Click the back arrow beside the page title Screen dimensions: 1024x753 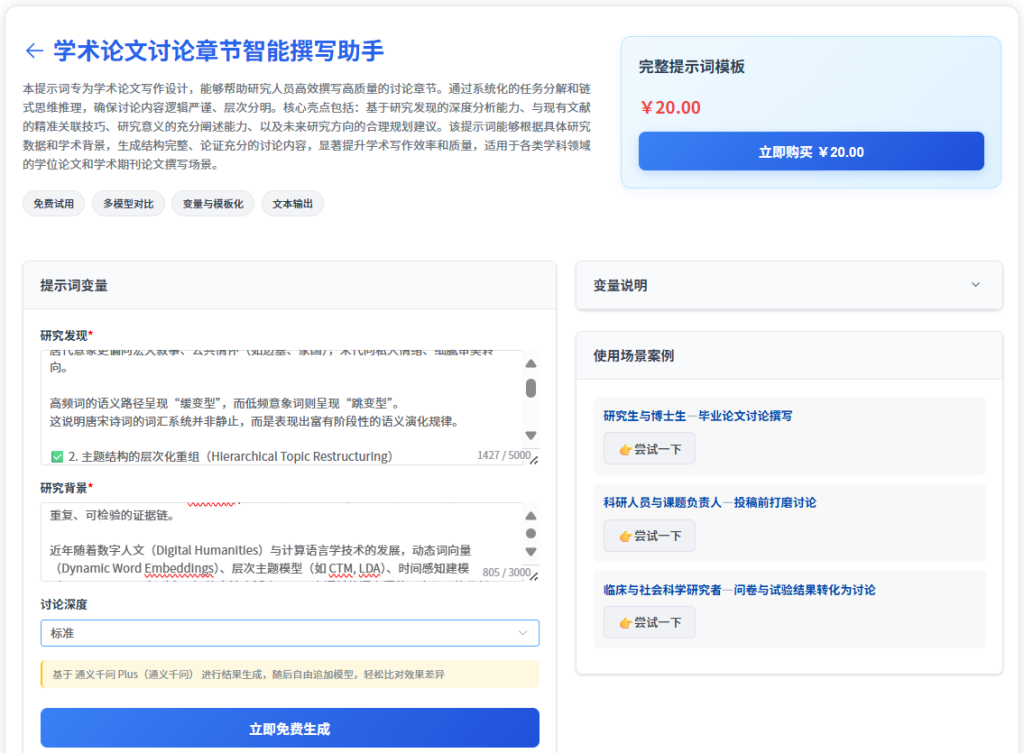[34, 51]
